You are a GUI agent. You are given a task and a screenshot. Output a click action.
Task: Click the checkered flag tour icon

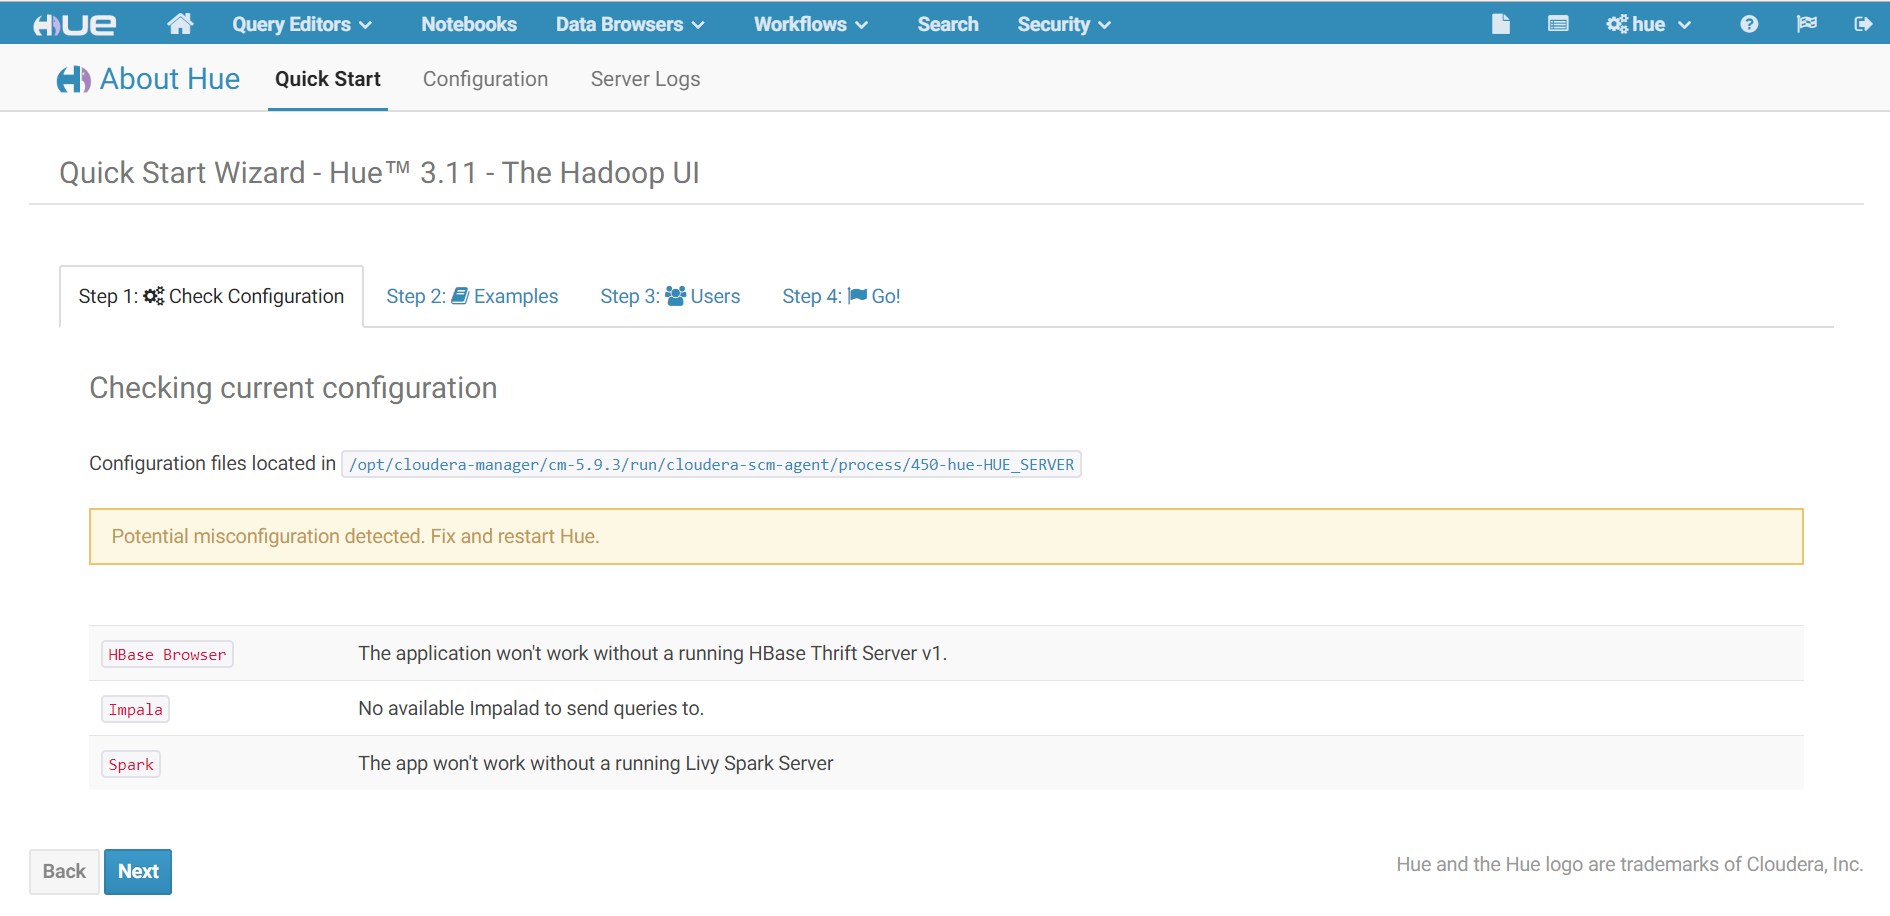tap(1806, 24)
